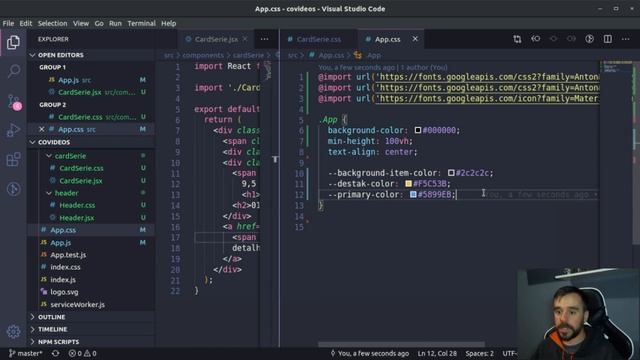Click Ln 12, Col 28 in status bar
This screenshot has height=360, width=640.
click(437, 353)
